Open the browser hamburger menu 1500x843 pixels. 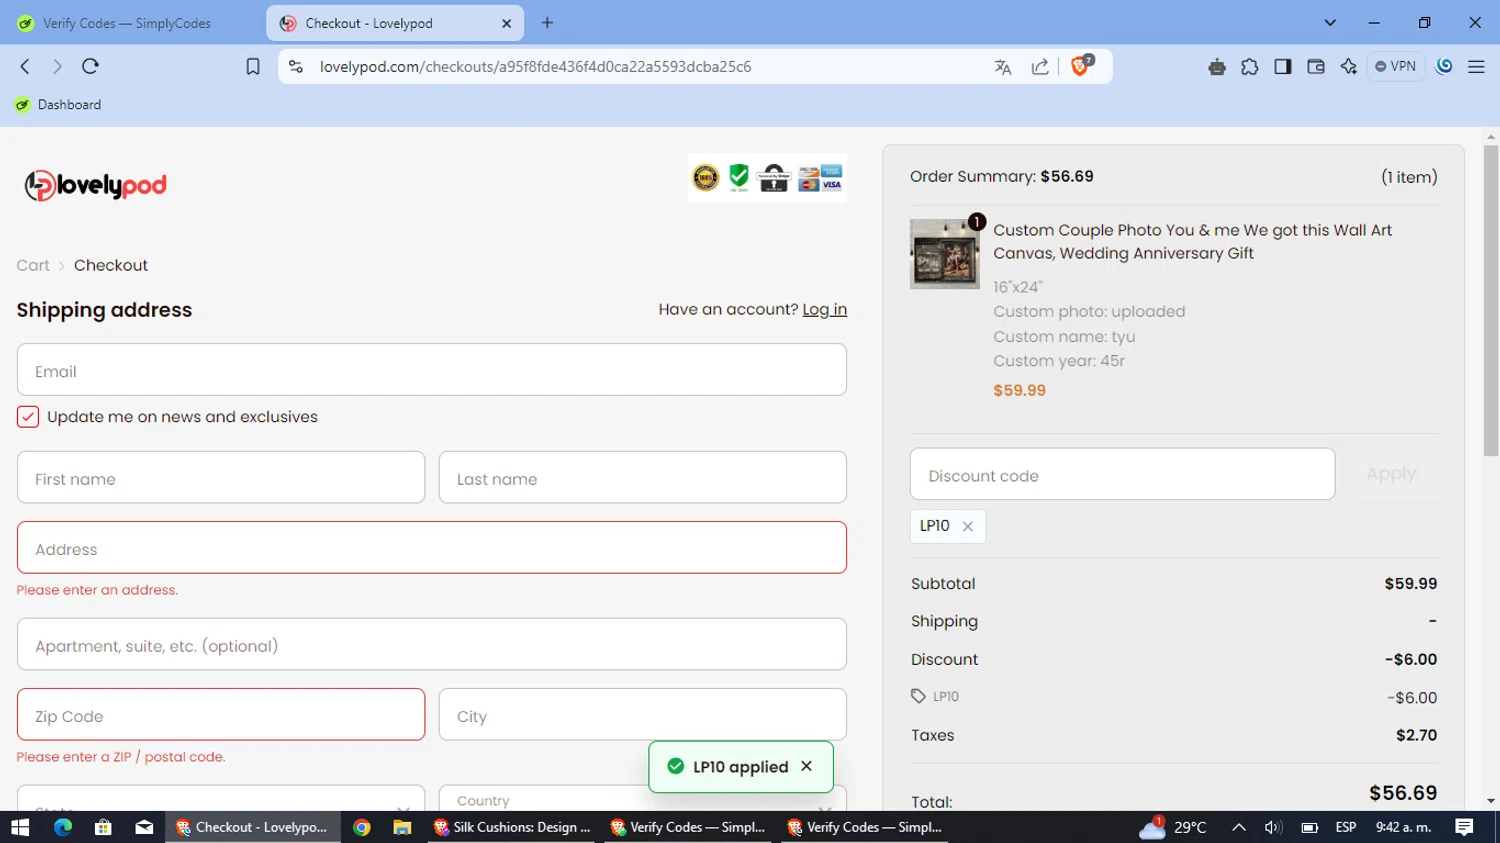click(x=1476, y=67)
